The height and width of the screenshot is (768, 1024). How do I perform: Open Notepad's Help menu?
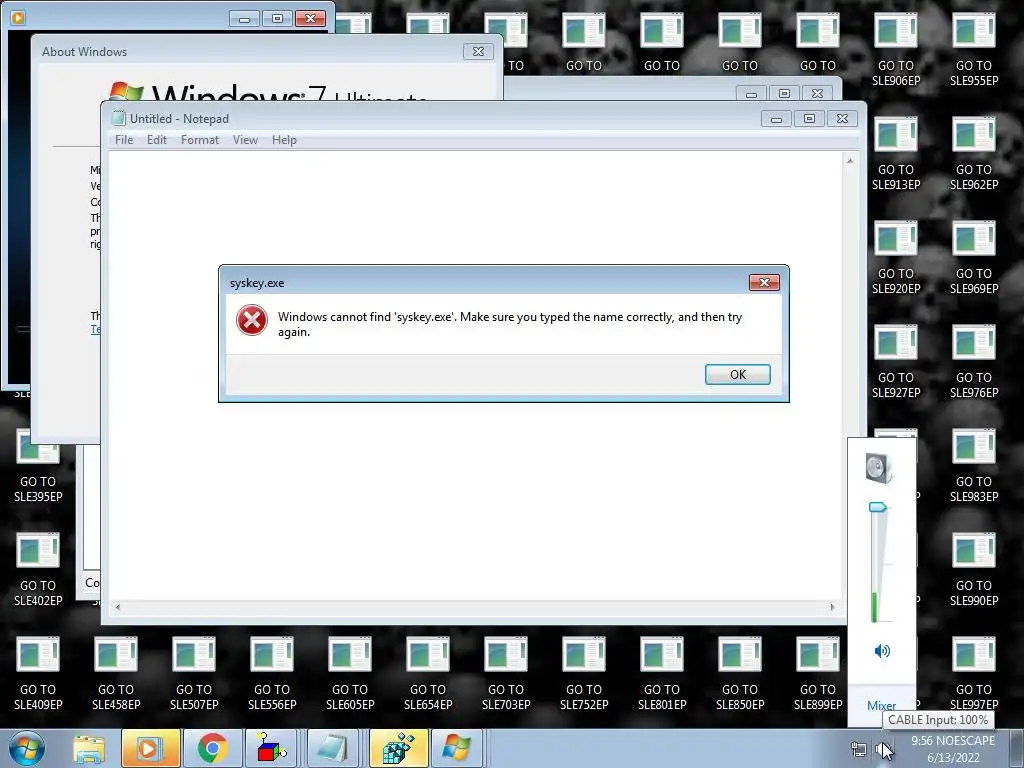(284, 140)
